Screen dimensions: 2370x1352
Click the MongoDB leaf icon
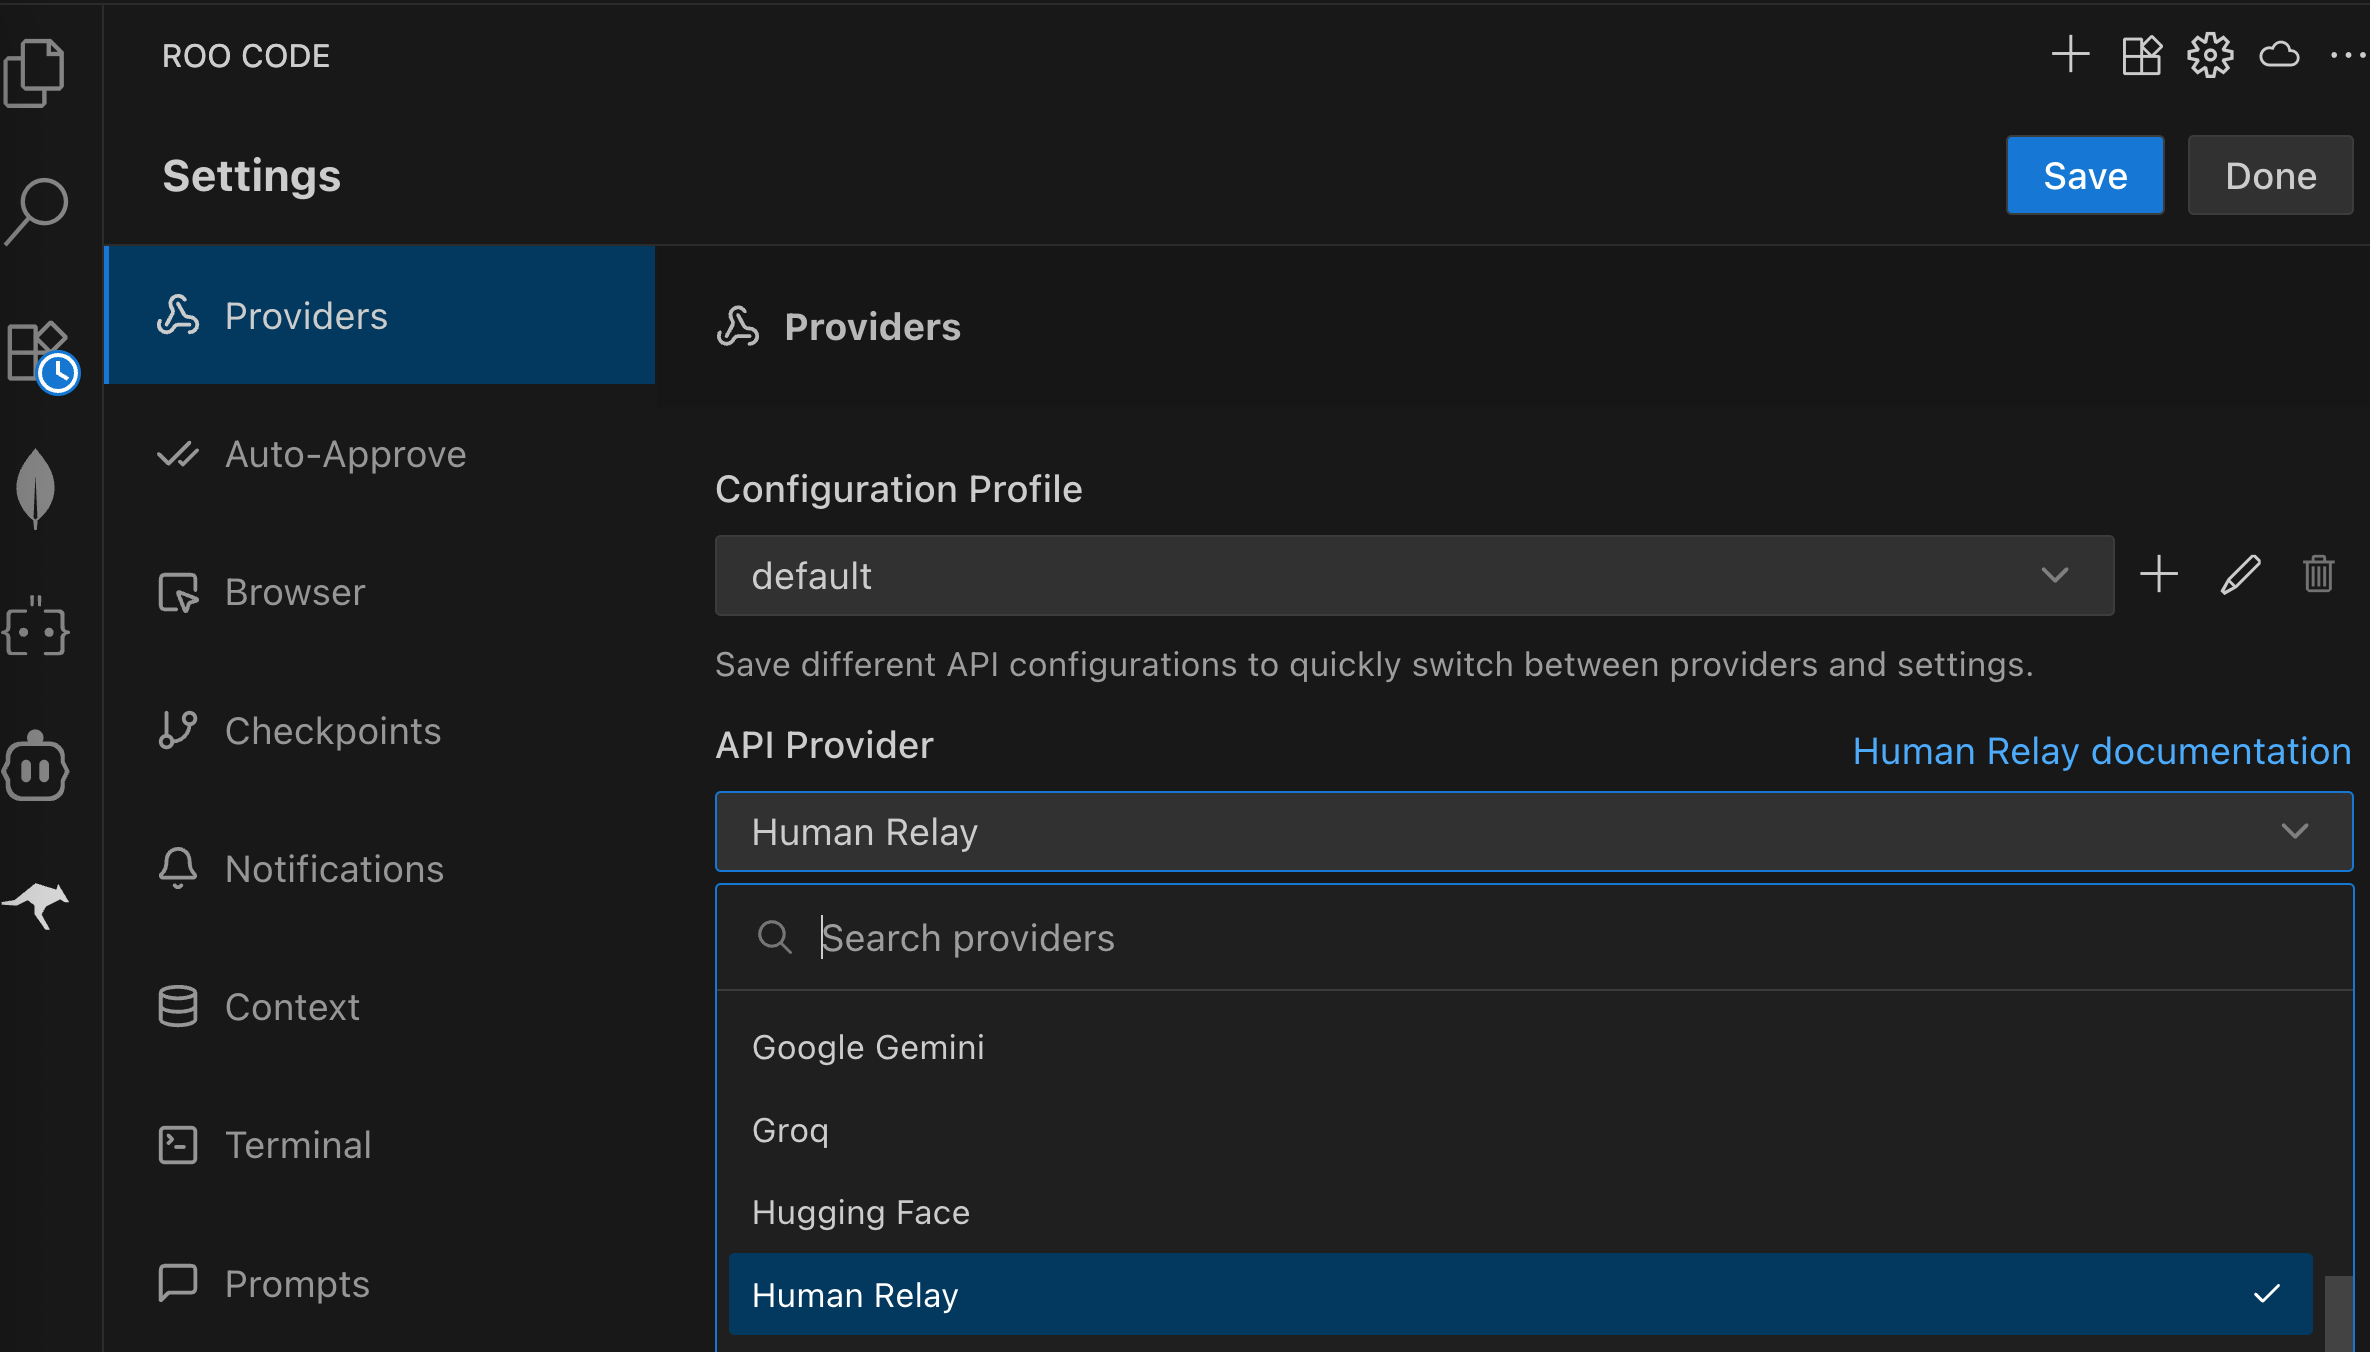click(x=36, y=488)
